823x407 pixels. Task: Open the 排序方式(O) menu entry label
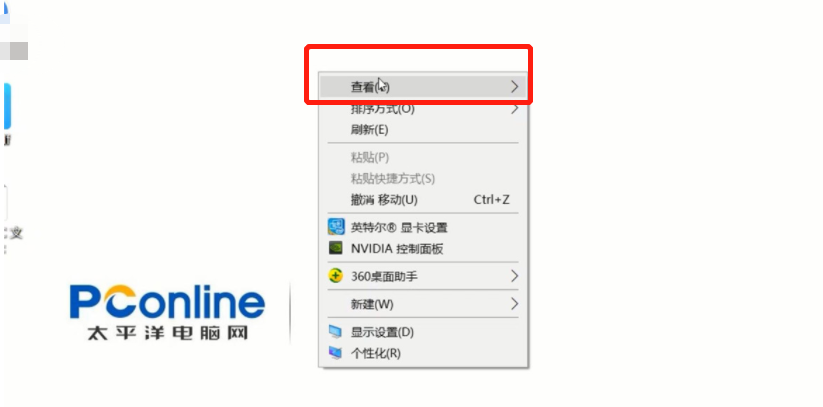tap(383, 109)
